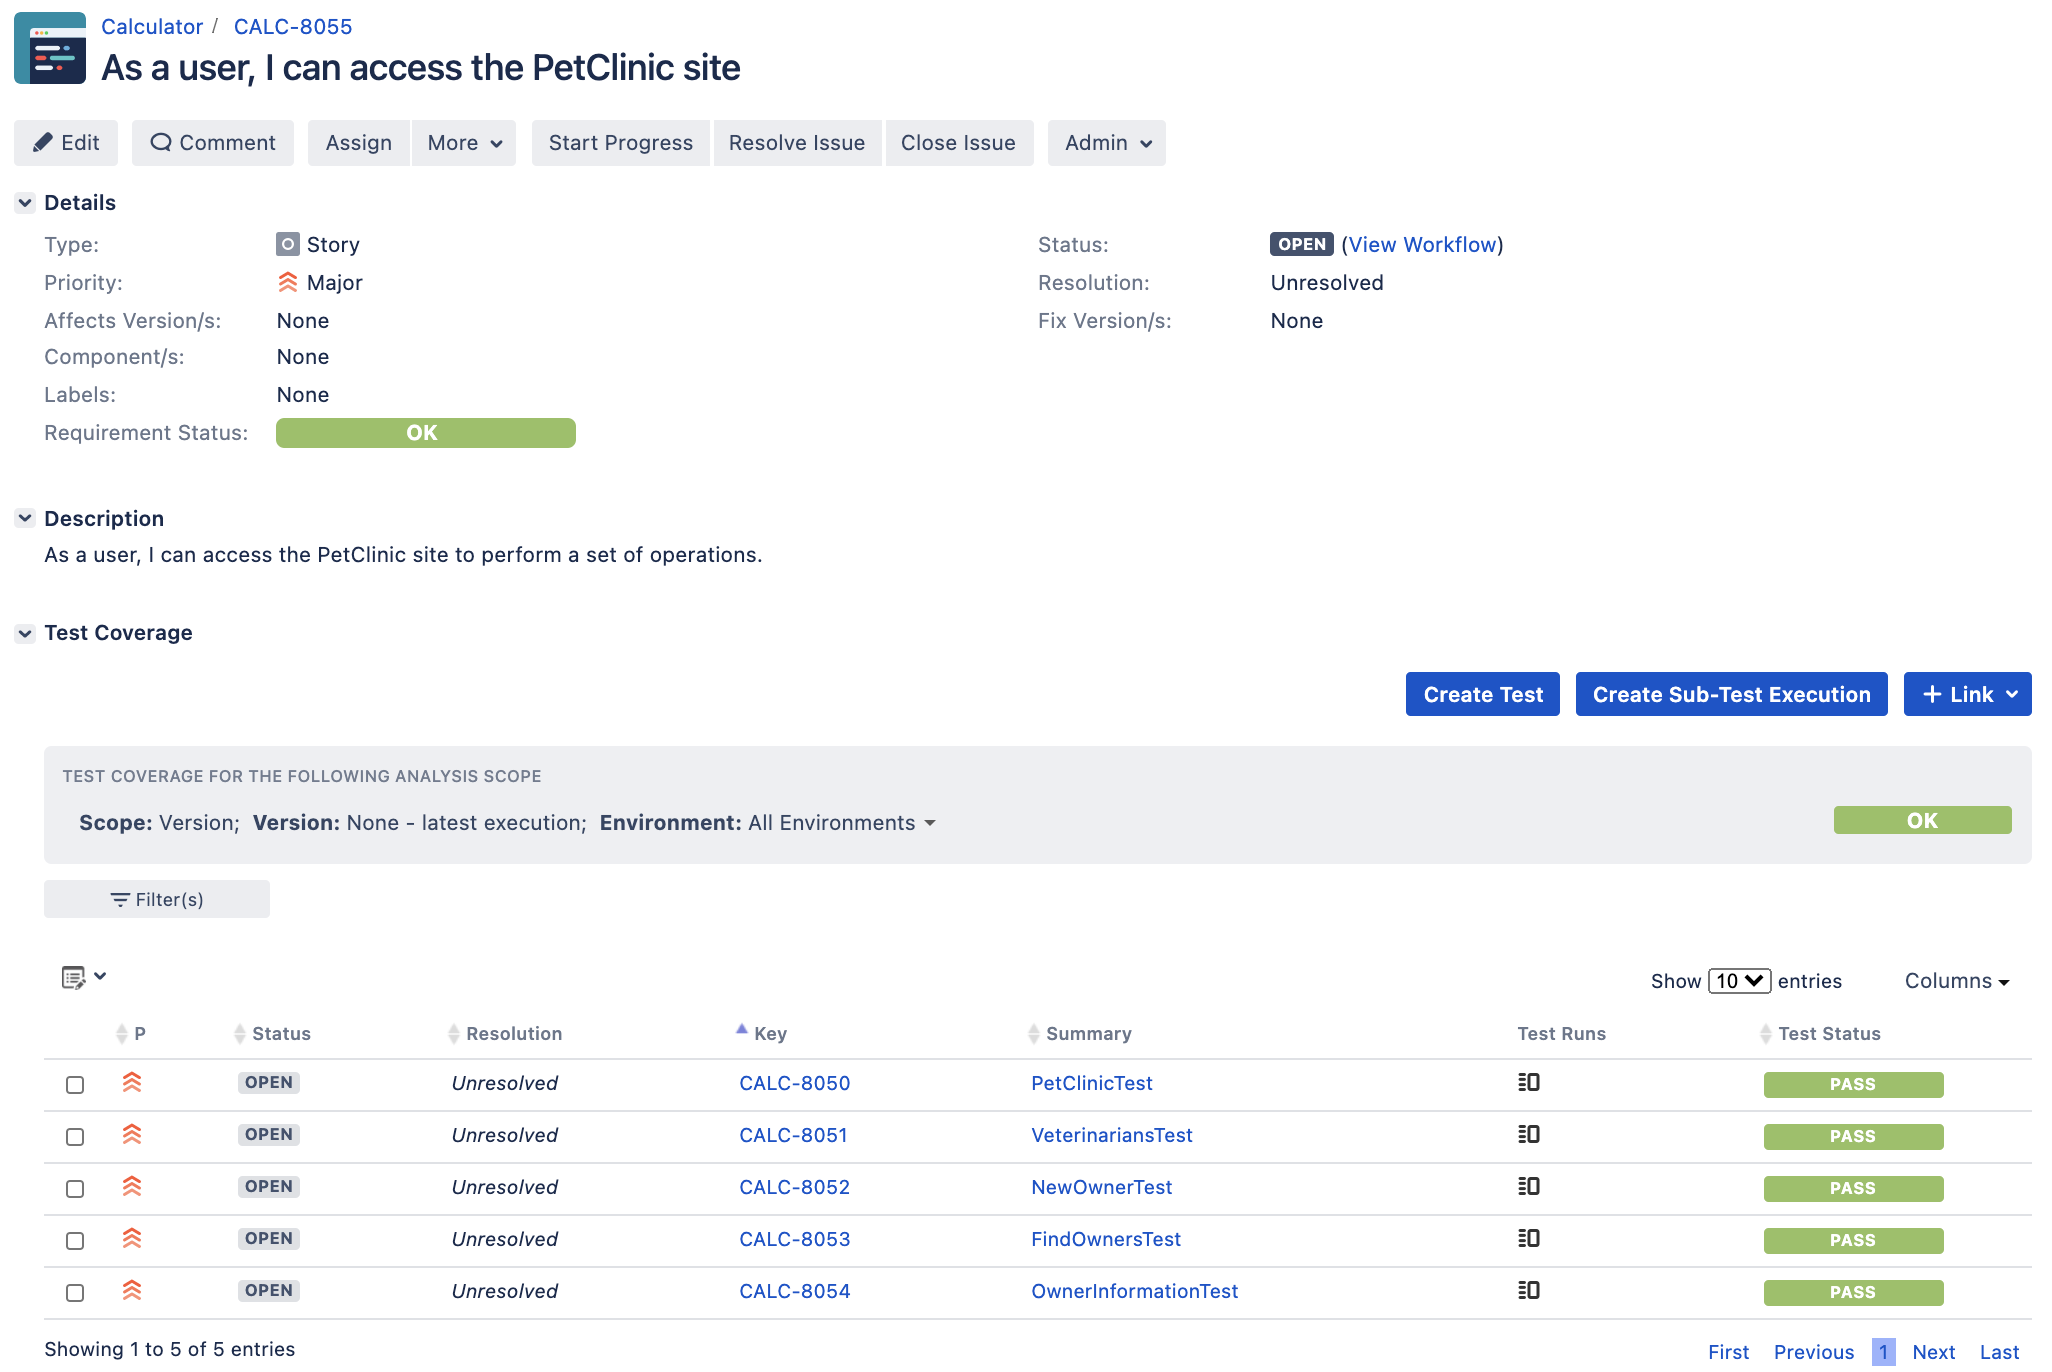
Task: Tick the checkbox for CALC-8051
Action: (75, 1137)
